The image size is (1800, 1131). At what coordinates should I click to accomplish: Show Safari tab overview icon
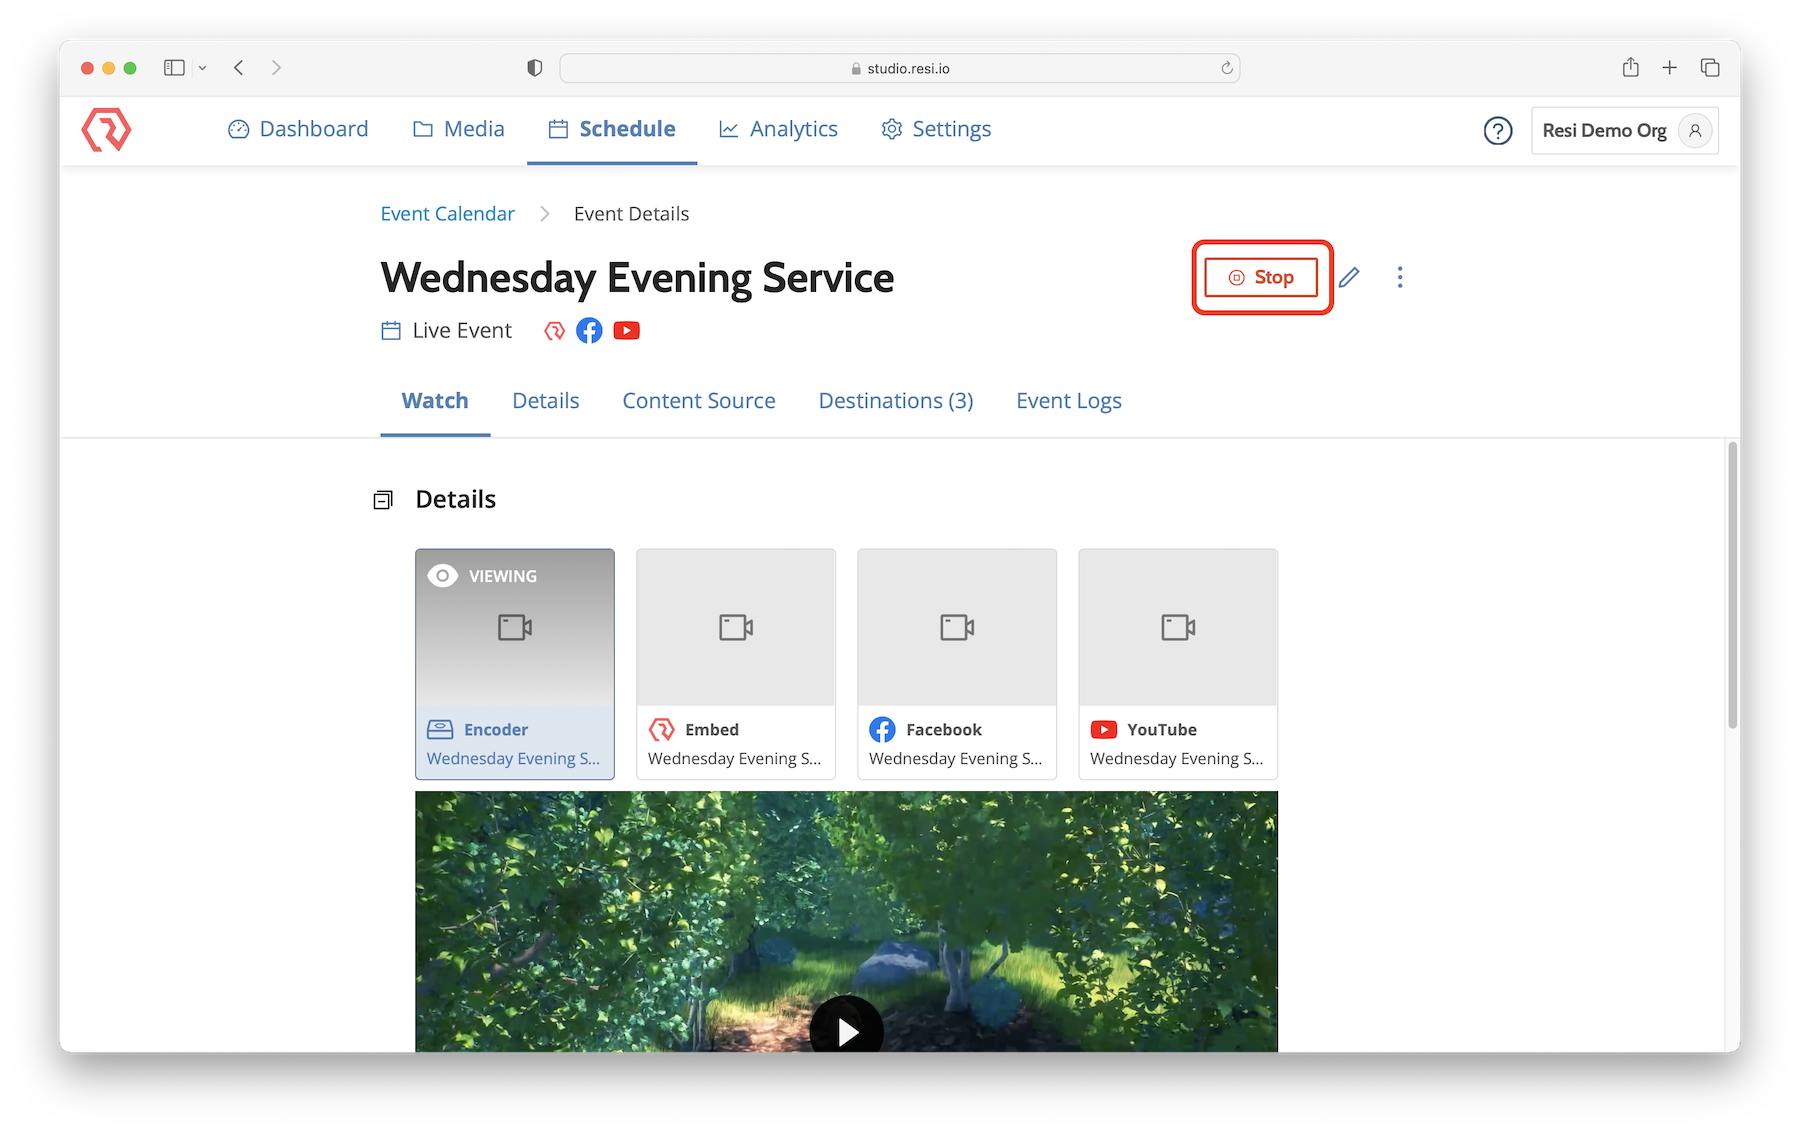[x=1709, y=68]
